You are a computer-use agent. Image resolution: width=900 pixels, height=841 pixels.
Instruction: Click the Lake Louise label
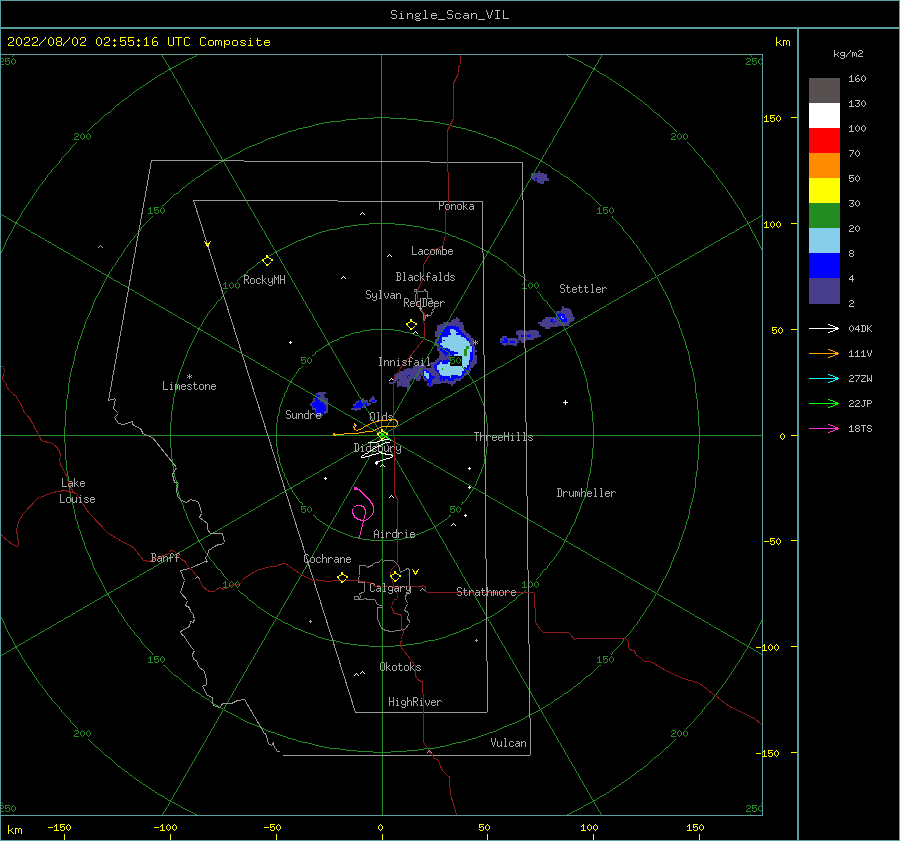(x=77, y=491)
